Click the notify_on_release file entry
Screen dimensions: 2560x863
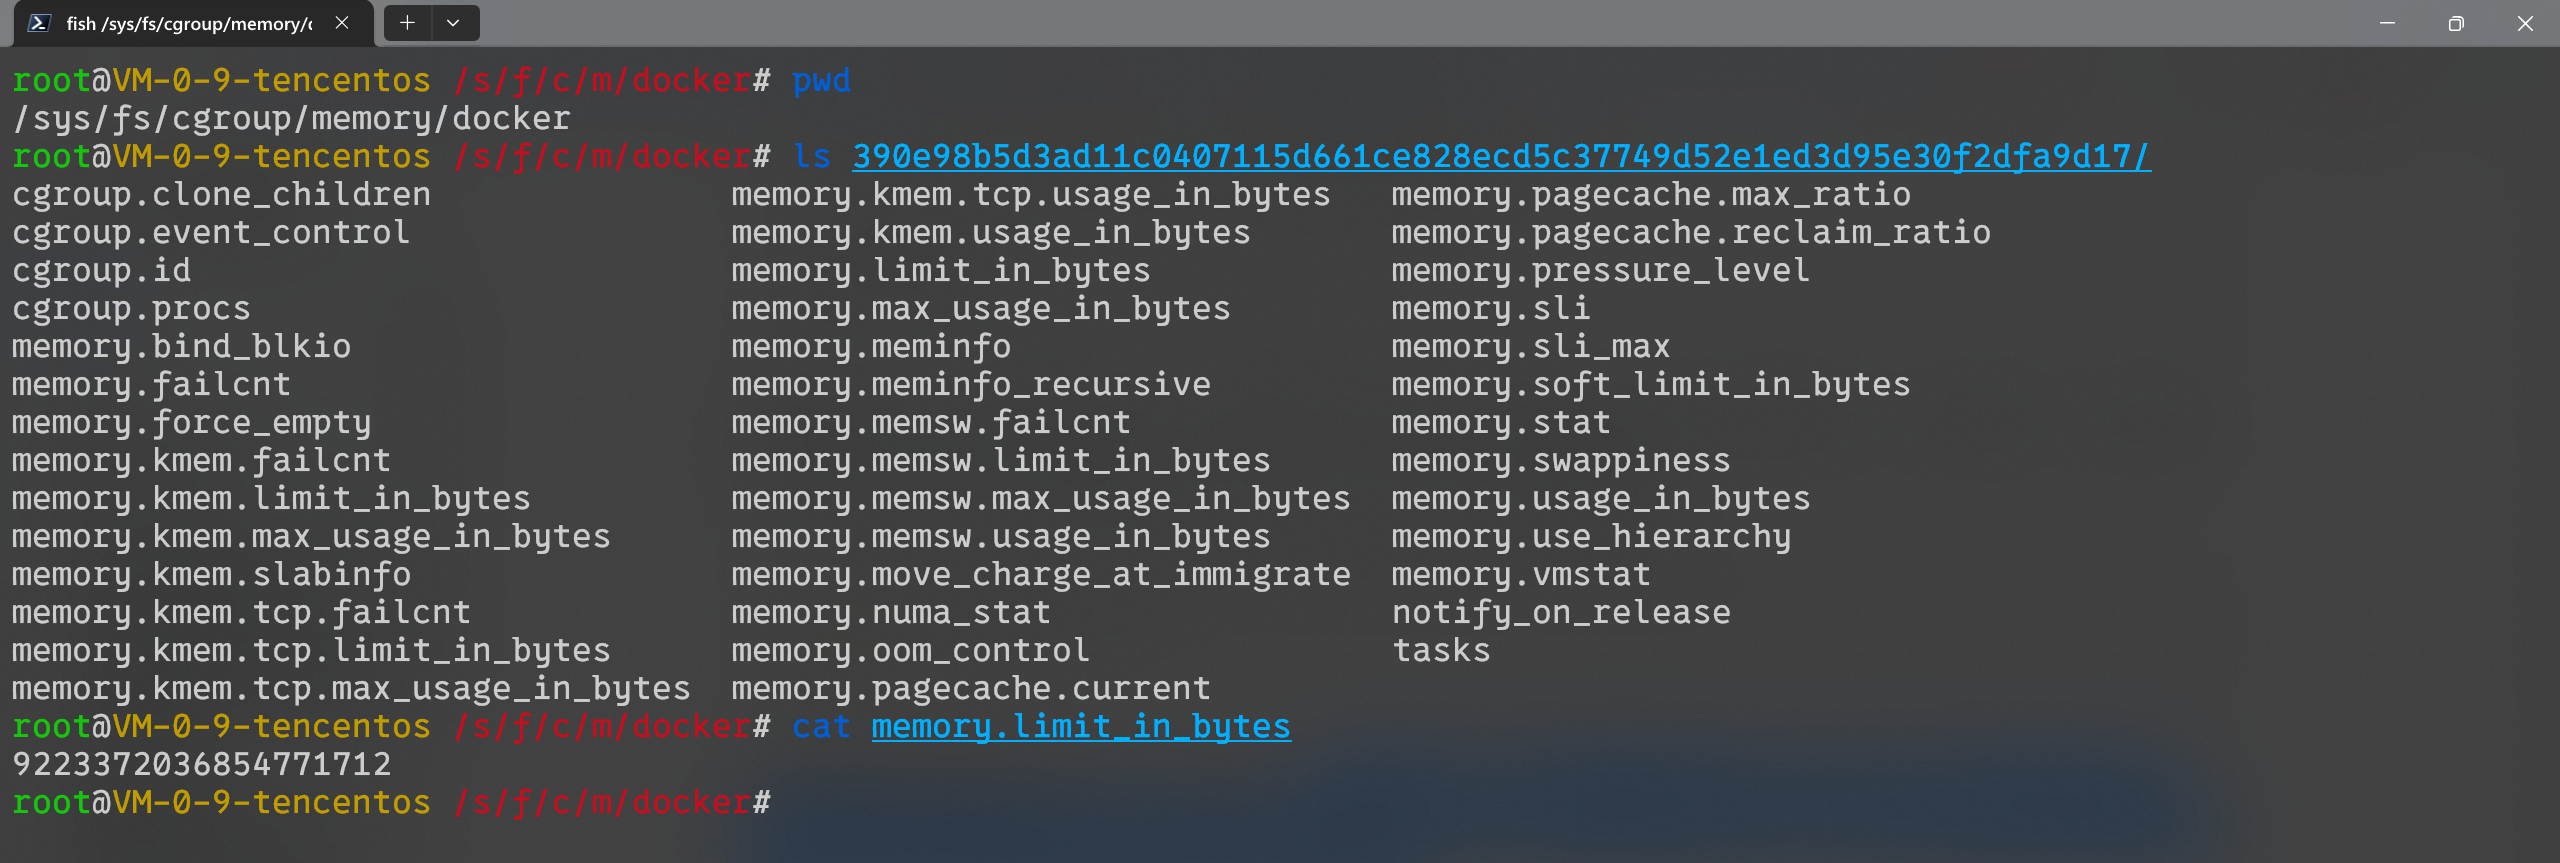[x=1561, y=613]
